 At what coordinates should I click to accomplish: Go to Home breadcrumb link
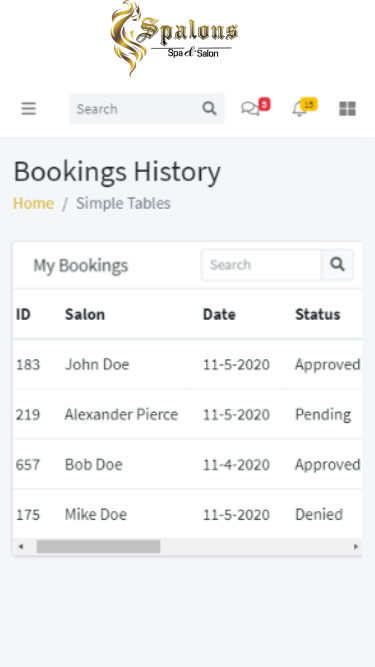click(34, 203)
